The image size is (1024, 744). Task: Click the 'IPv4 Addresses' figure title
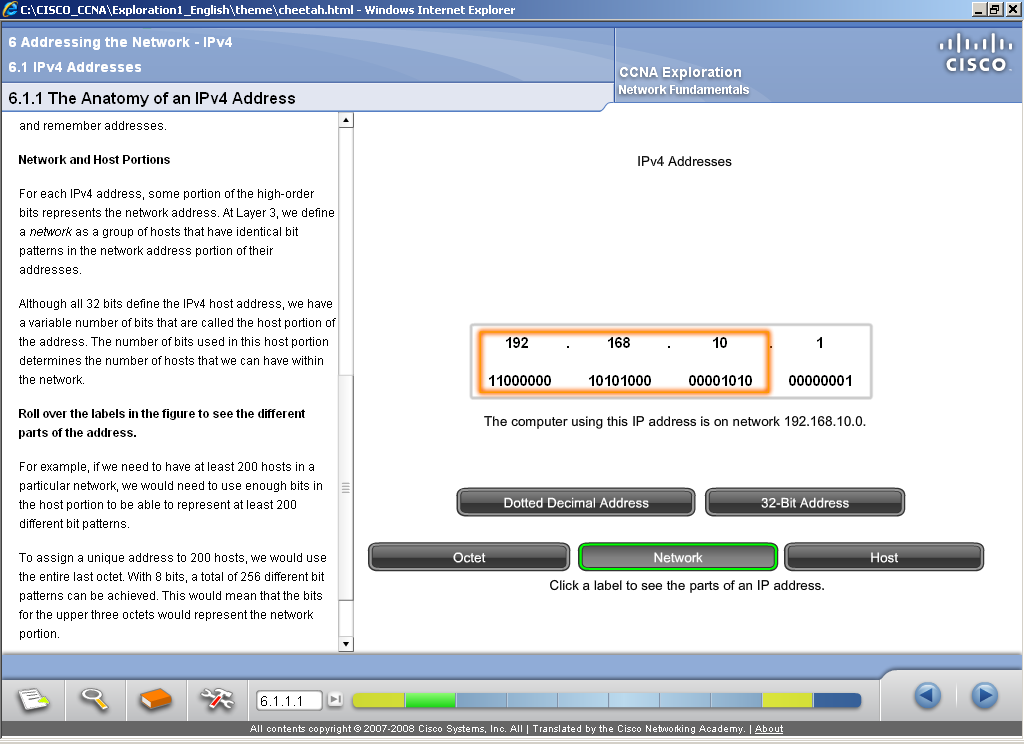pyautogui.click(x=684, y=161)
